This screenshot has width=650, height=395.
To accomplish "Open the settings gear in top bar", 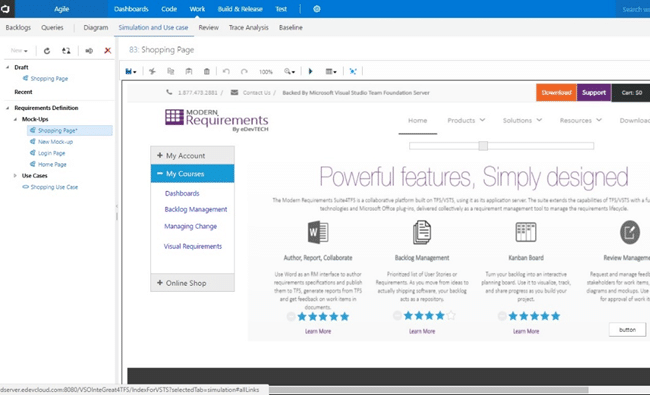I will (317, 9).
